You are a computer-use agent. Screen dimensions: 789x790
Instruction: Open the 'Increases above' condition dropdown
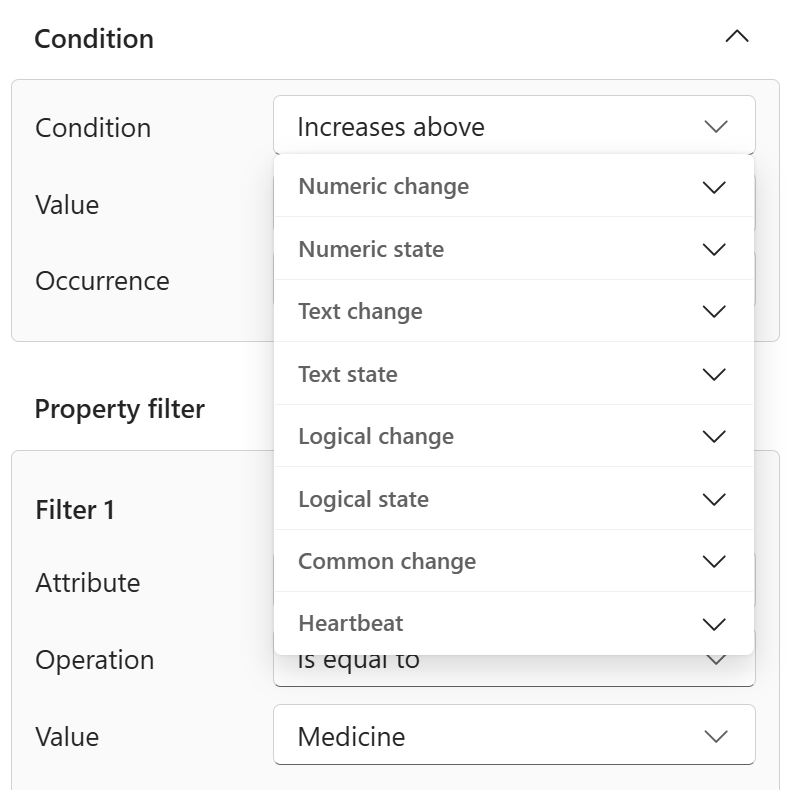[514, 125]
